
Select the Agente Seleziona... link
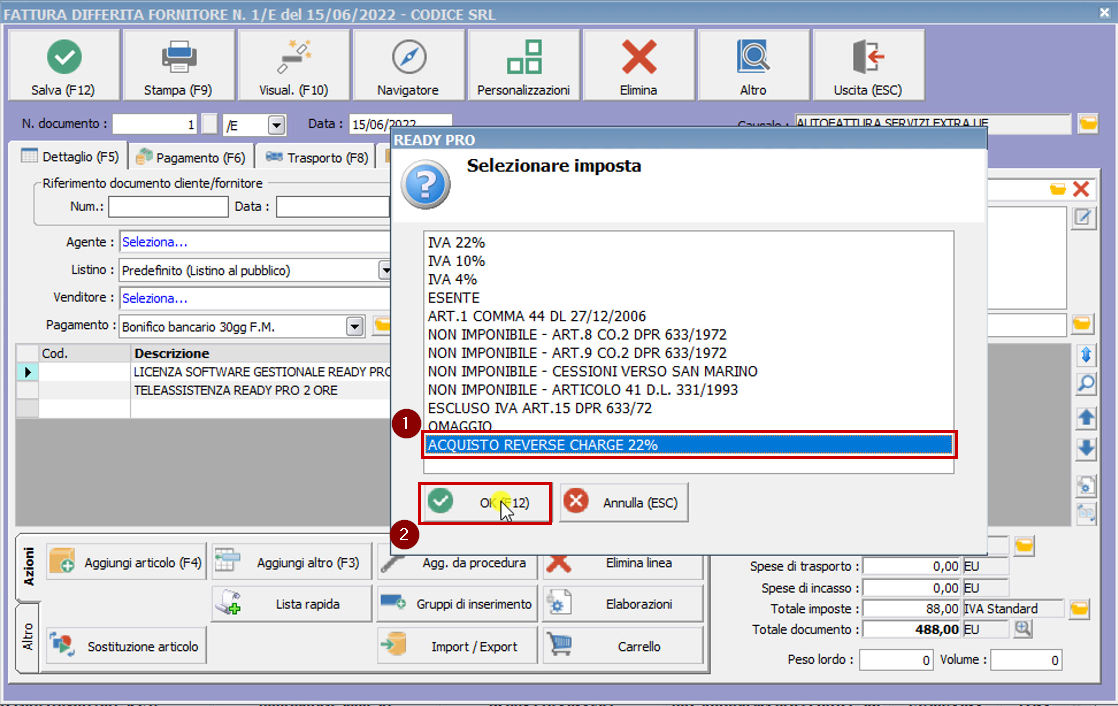point(155,242)
